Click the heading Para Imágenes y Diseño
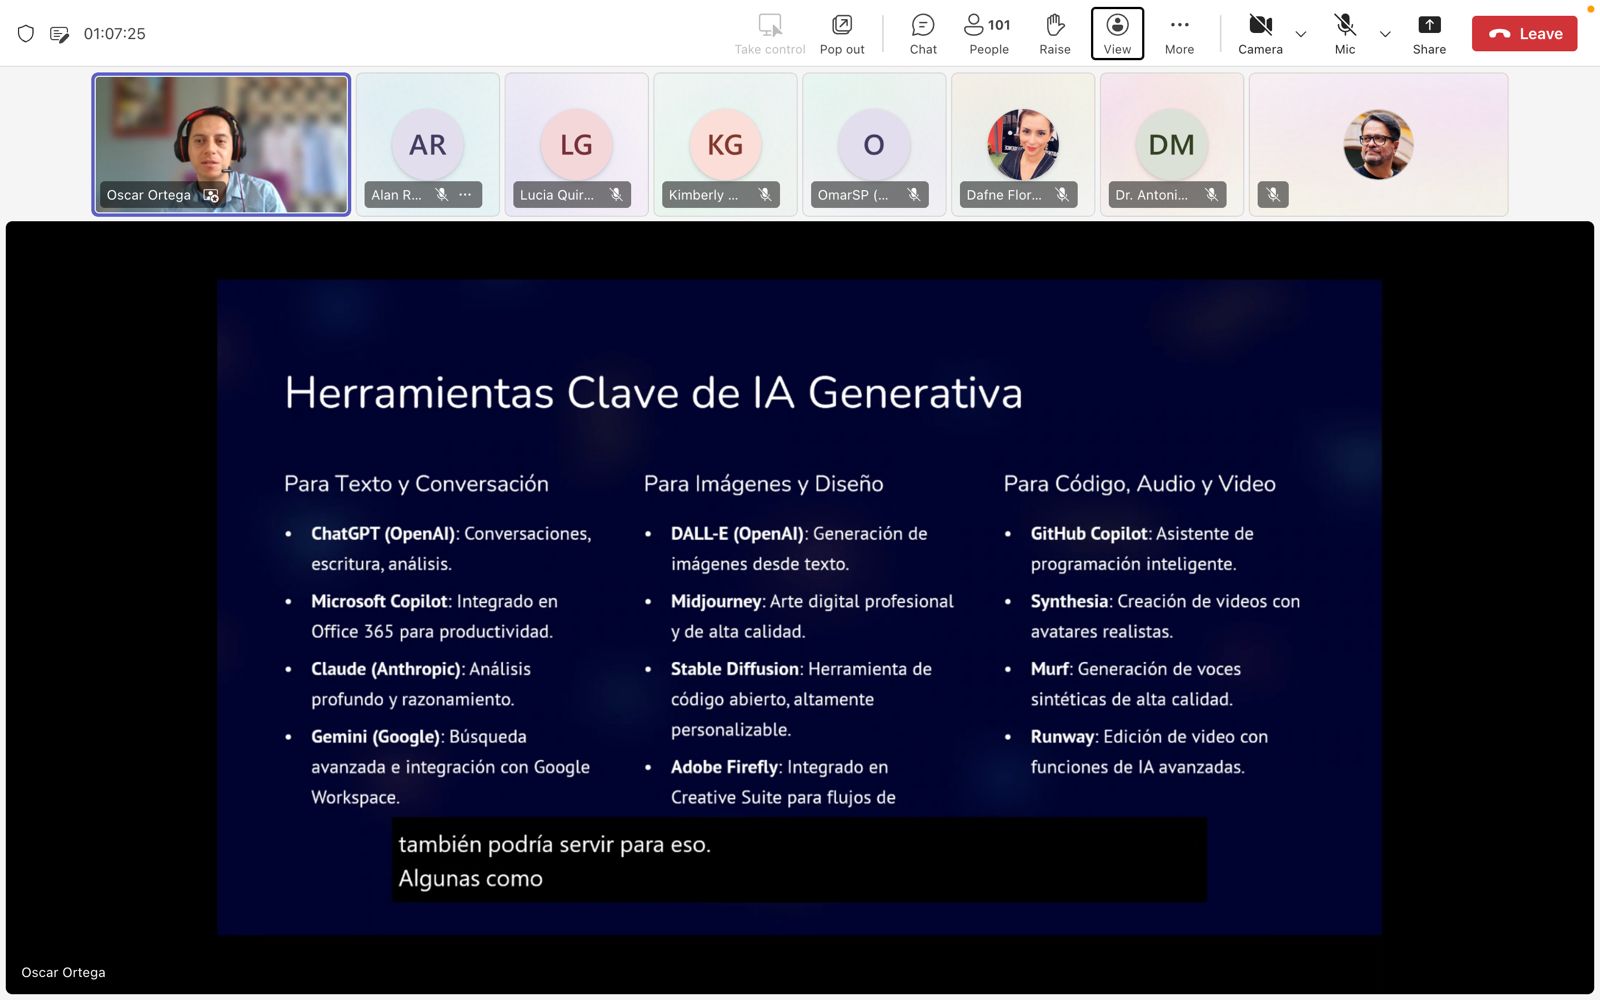The image size is (1600, 1000). (764, 484)
